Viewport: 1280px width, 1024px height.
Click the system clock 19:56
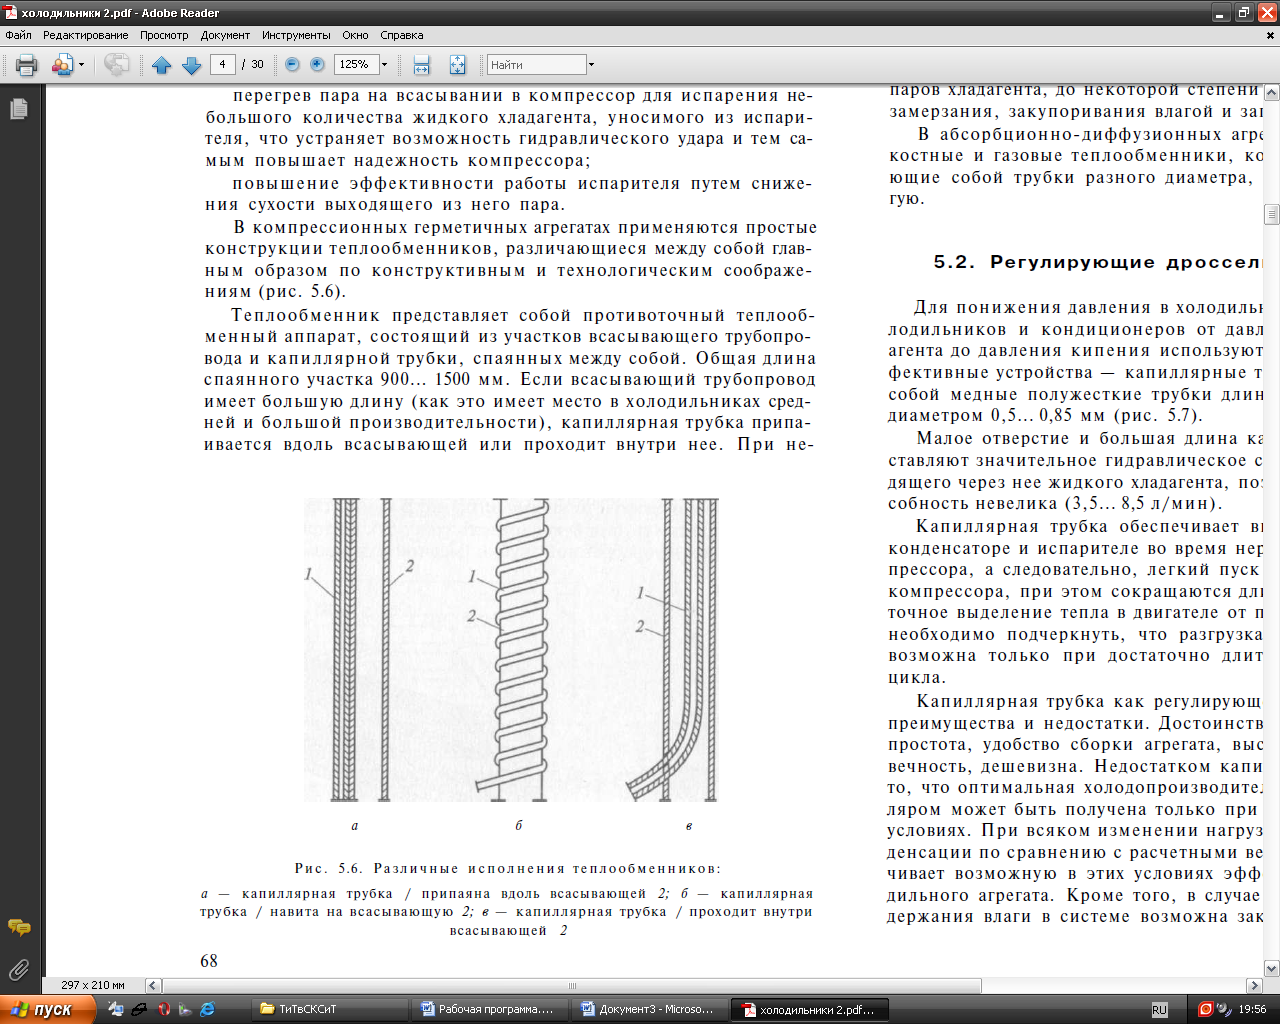1252,1009
